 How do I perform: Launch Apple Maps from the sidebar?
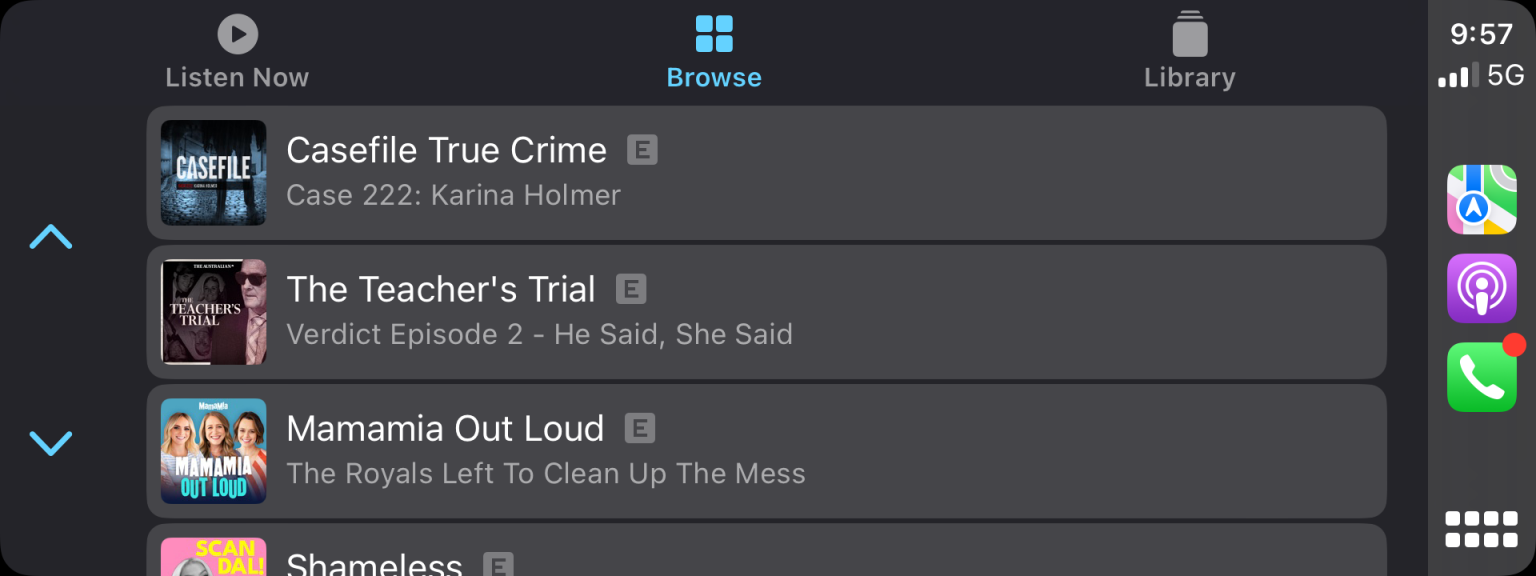pos(1481,200)
